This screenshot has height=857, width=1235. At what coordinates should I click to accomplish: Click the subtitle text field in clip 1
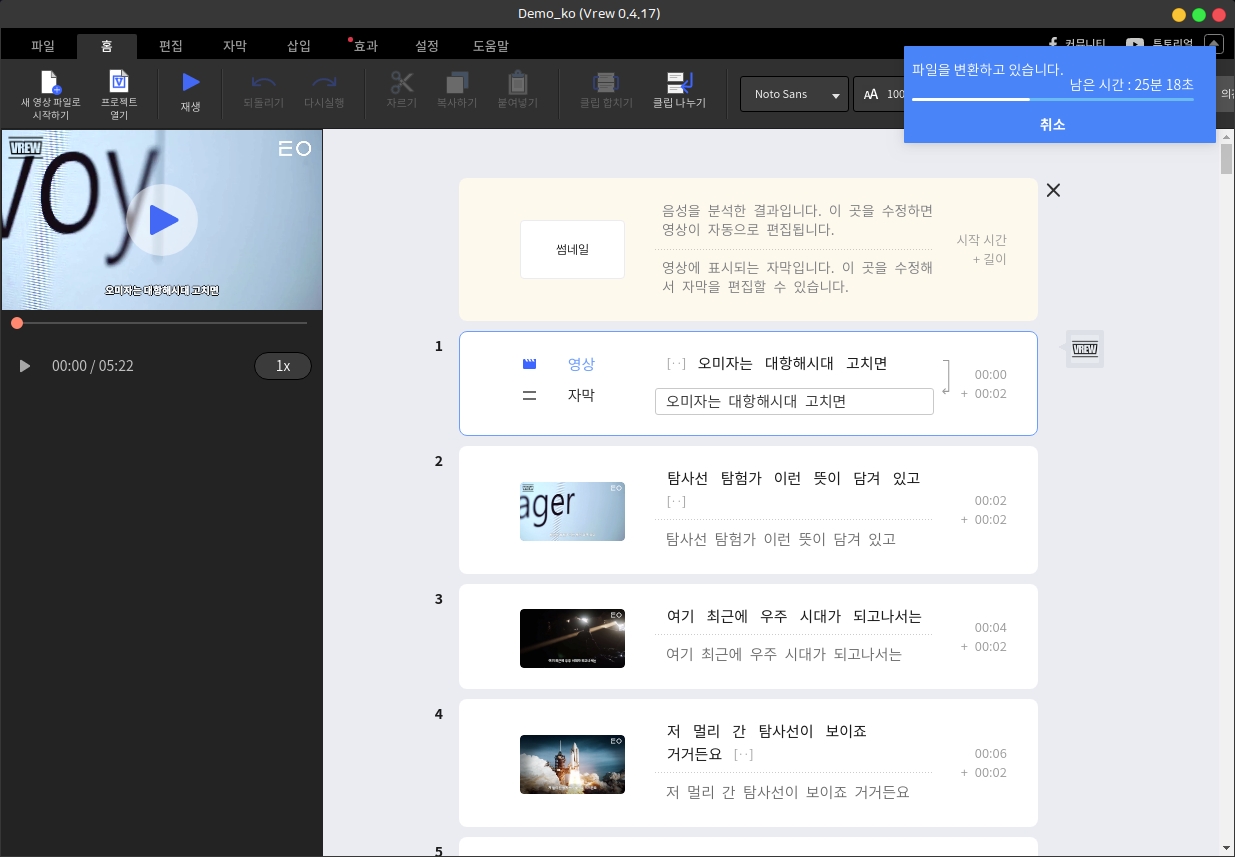pos(793,401)
